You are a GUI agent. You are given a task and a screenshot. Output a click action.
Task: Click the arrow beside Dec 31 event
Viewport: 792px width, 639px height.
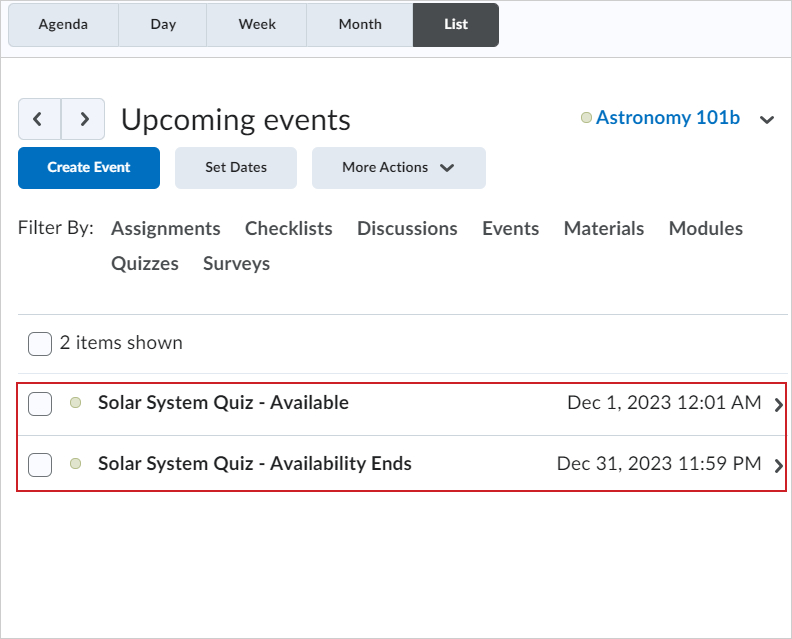click(779, 465)
